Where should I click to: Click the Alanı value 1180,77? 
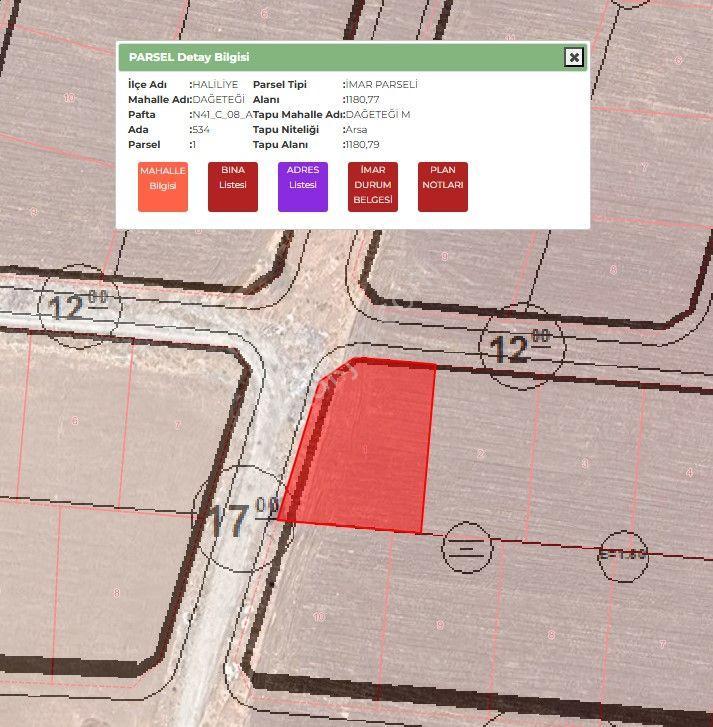(363, 100)
